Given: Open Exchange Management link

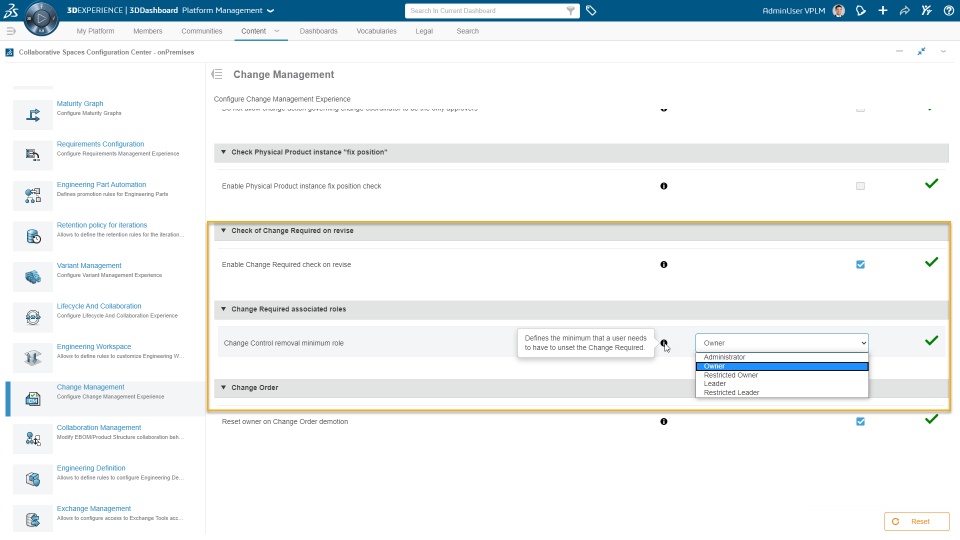Looking at the screenshot, I should (x=94, y=508).
